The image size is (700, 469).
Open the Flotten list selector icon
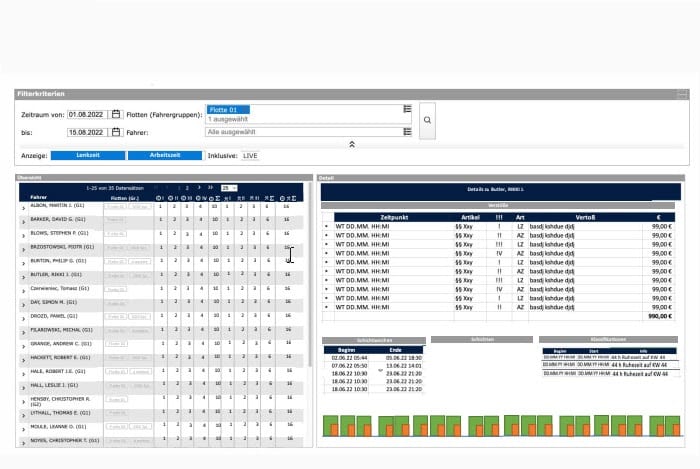click(x=407, y=109)
